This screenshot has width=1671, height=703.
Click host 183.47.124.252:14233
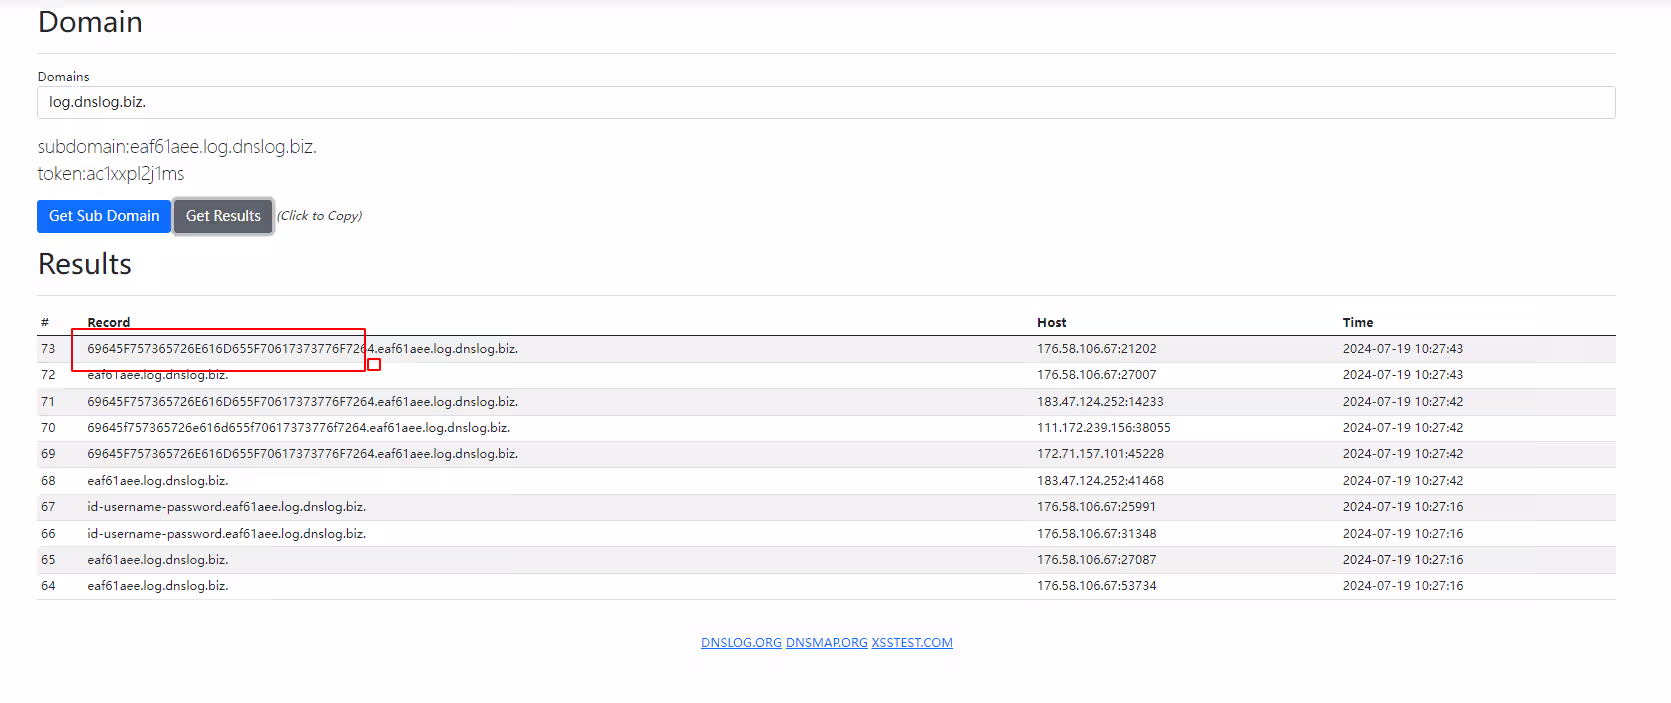[x=1100, y=402]
